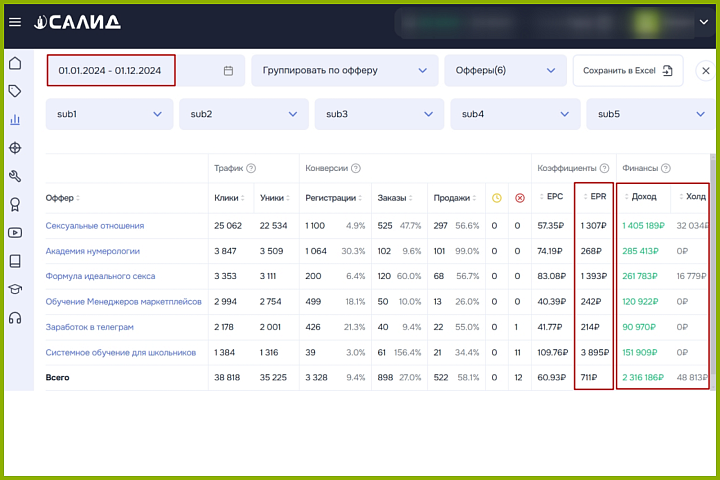Open the video play sidebar icon

point(15,233)
